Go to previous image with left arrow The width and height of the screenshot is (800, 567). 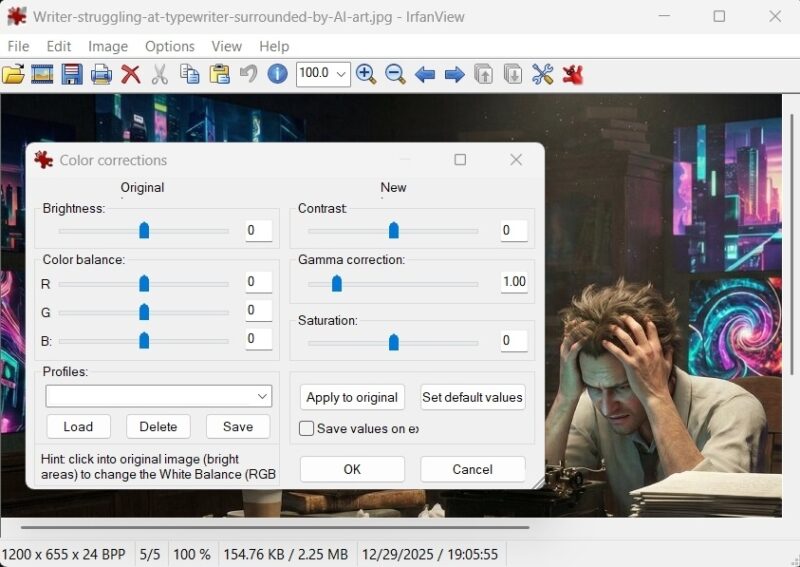[x=424, y=75]
